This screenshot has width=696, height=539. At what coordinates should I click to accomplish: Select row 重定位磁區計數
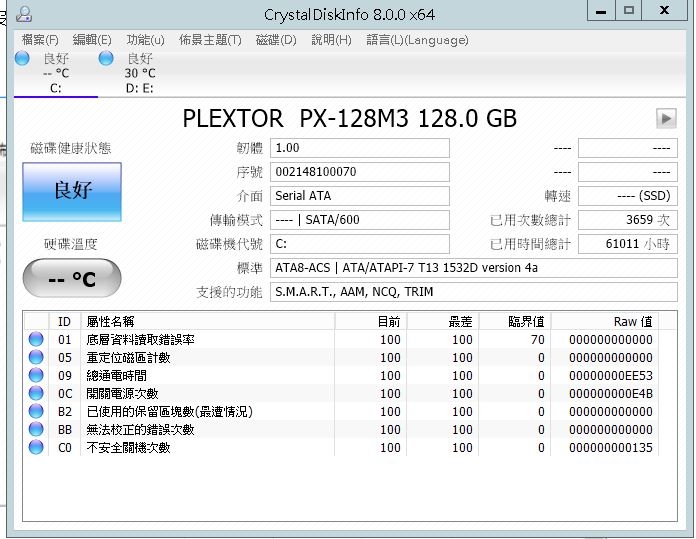click(x=341, y=357)
